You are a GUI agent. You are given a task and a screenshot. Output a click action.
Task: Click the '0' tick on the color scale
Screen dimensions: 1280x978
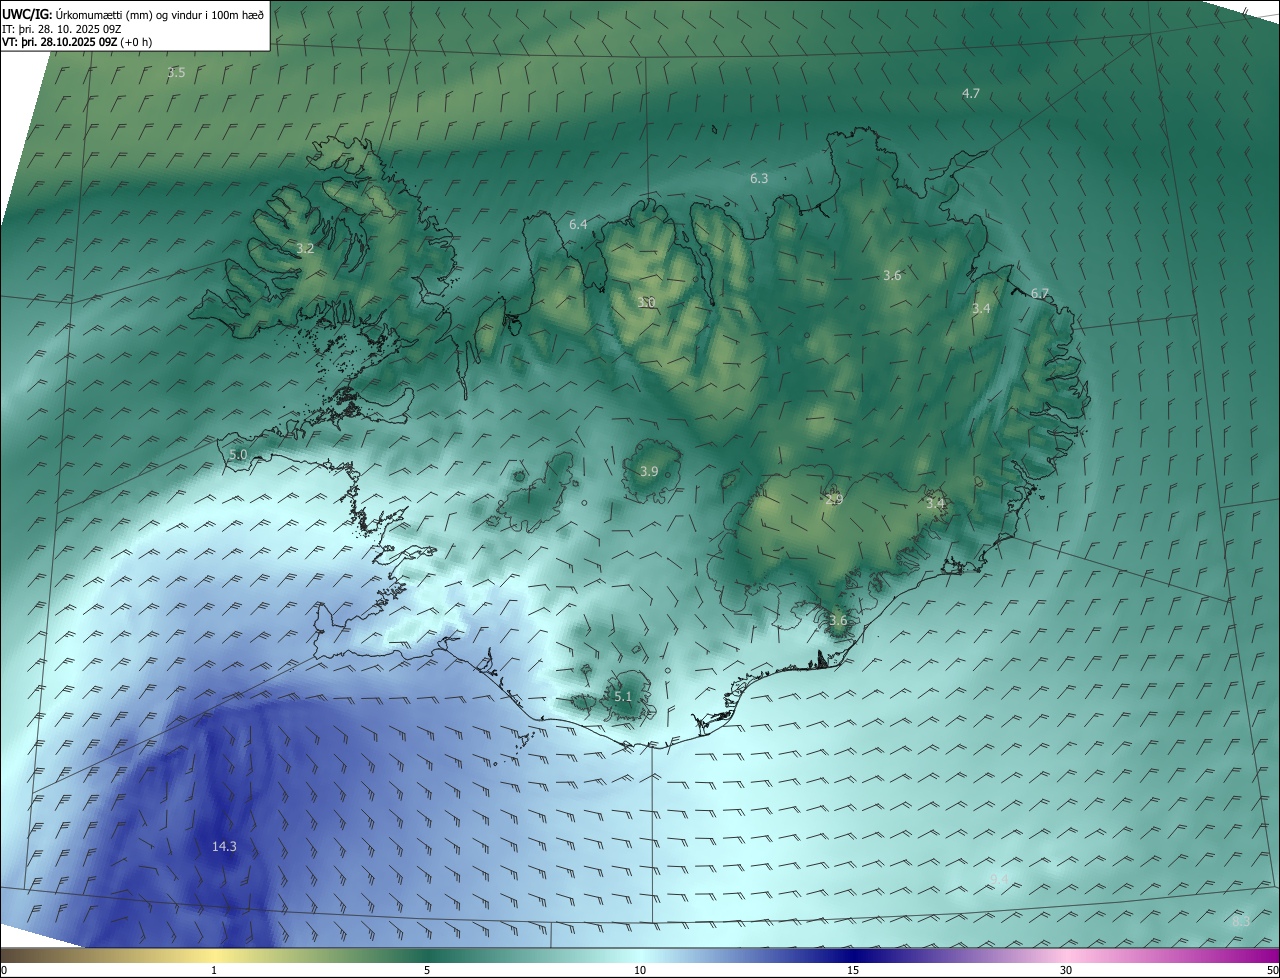click(x=4, y=970)
